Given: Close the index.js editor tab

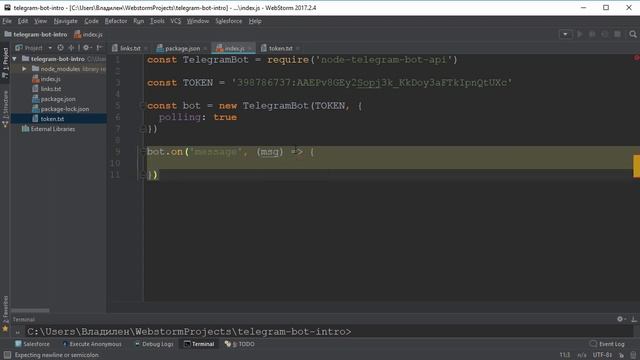Looking at the screenshot, I should coord(250,49).
